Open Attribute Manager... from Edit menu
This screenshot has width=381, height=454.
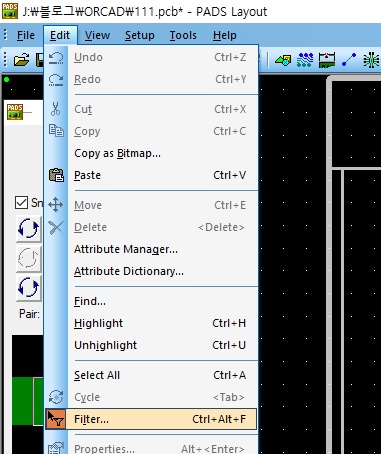tap(151, 249)
